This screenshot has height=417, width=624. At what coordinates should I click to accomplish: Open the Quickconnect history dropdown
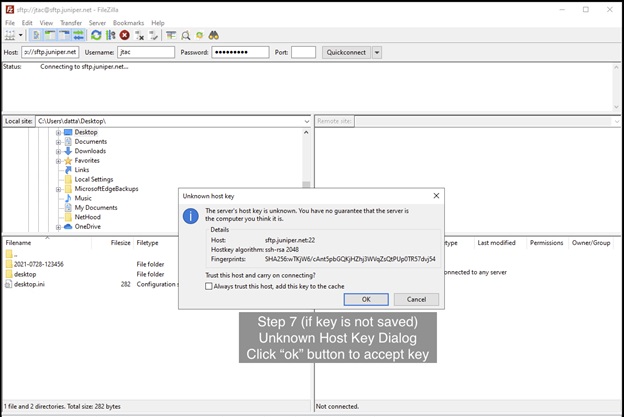pyautogui.click(x=377, y=52)
